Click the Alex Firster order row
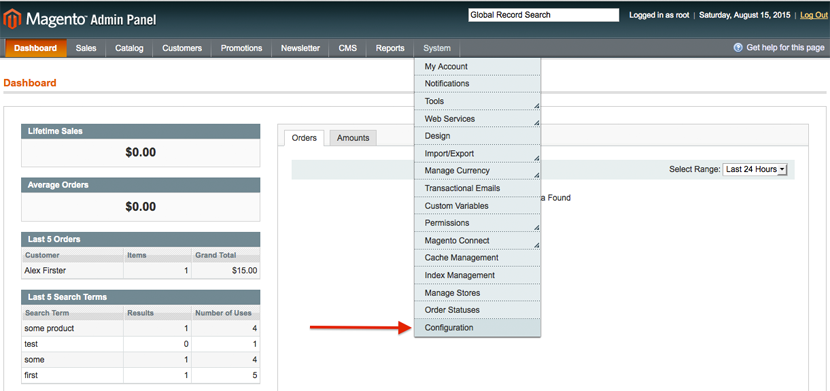 [x=141, y=270]
